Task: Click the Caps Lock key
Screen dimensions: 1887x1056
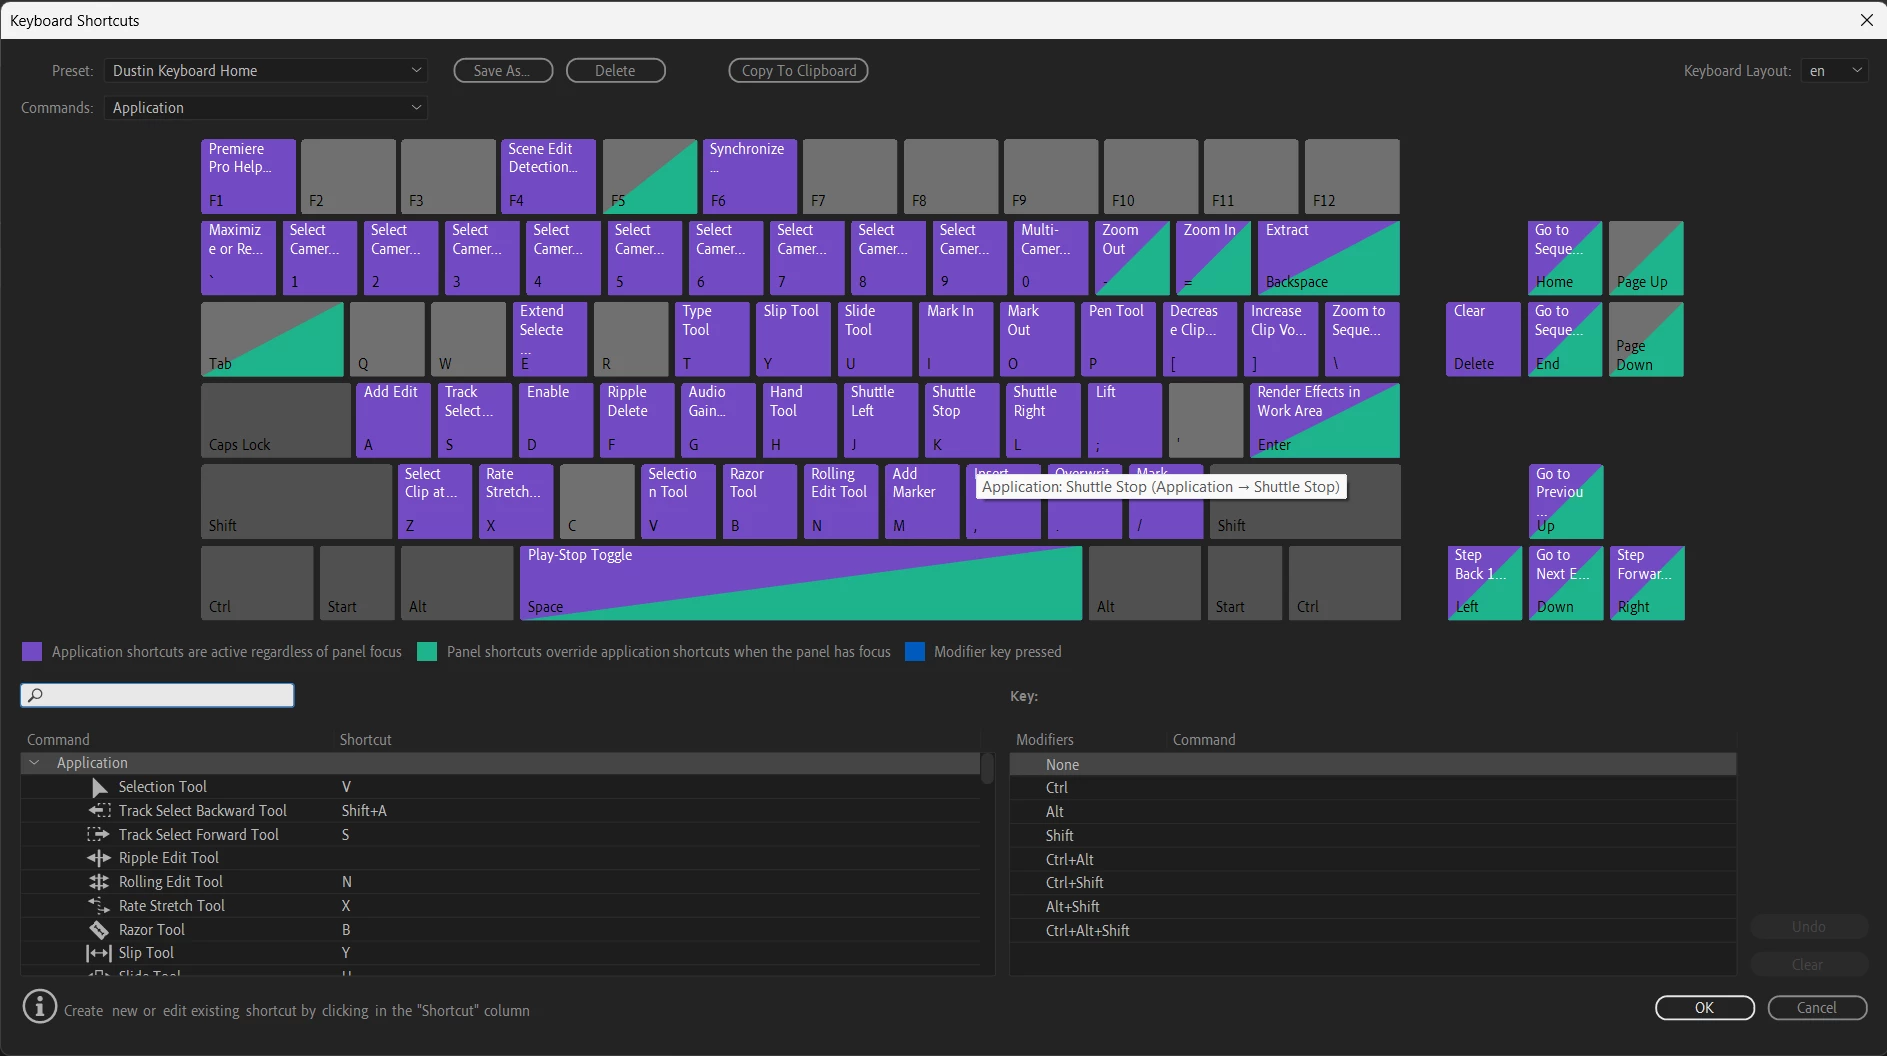Action: pyautogui.click(x=276, y=420)
